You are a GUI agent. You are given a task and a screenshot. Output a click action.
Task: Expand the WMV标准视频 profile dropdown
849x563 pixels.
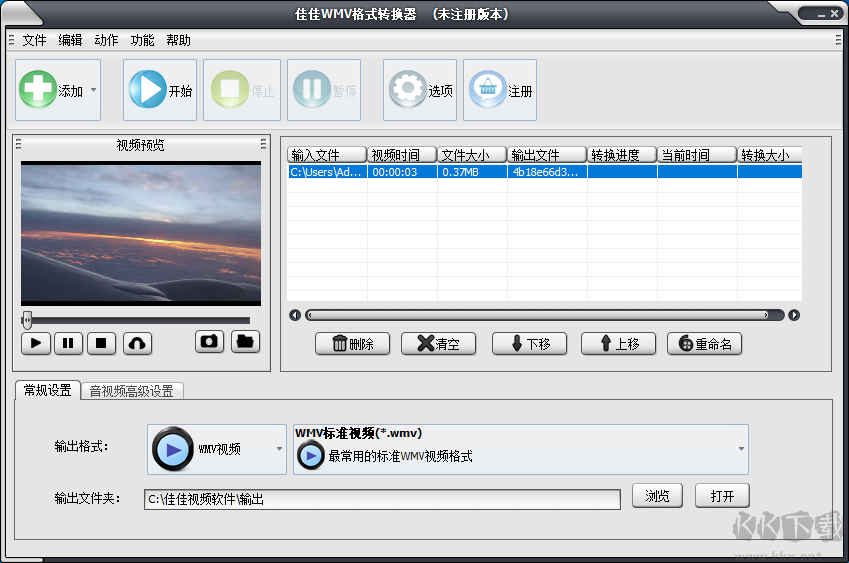pyautogui.click(x=741, y=449)
